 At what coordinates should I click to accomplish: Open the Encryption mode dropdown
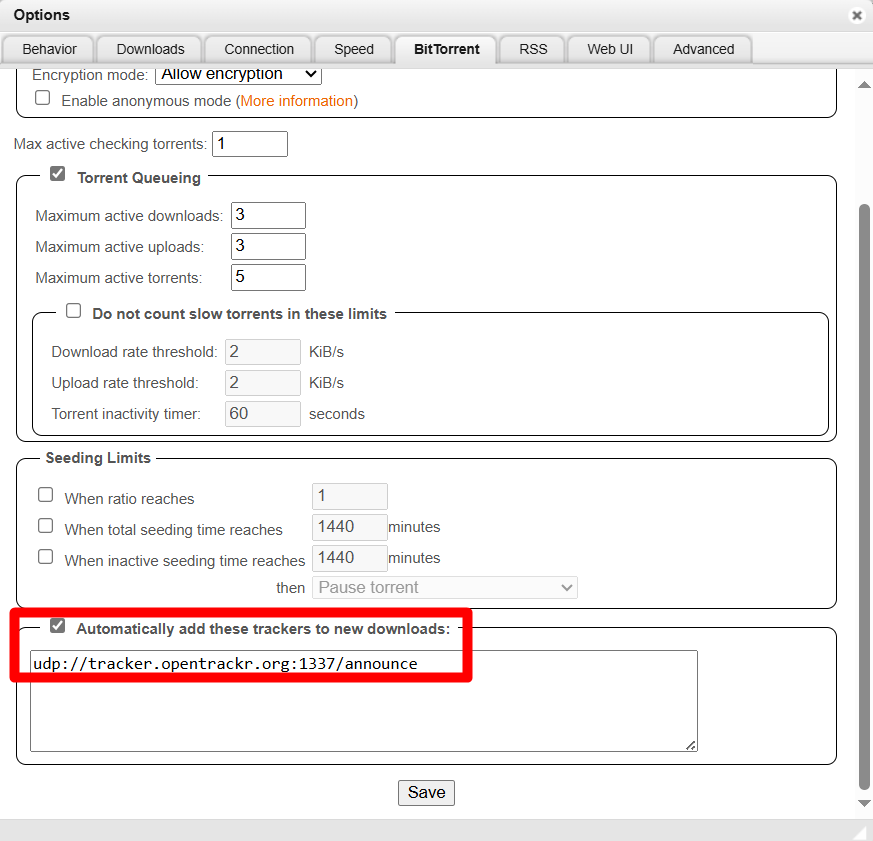coord(238,75)
